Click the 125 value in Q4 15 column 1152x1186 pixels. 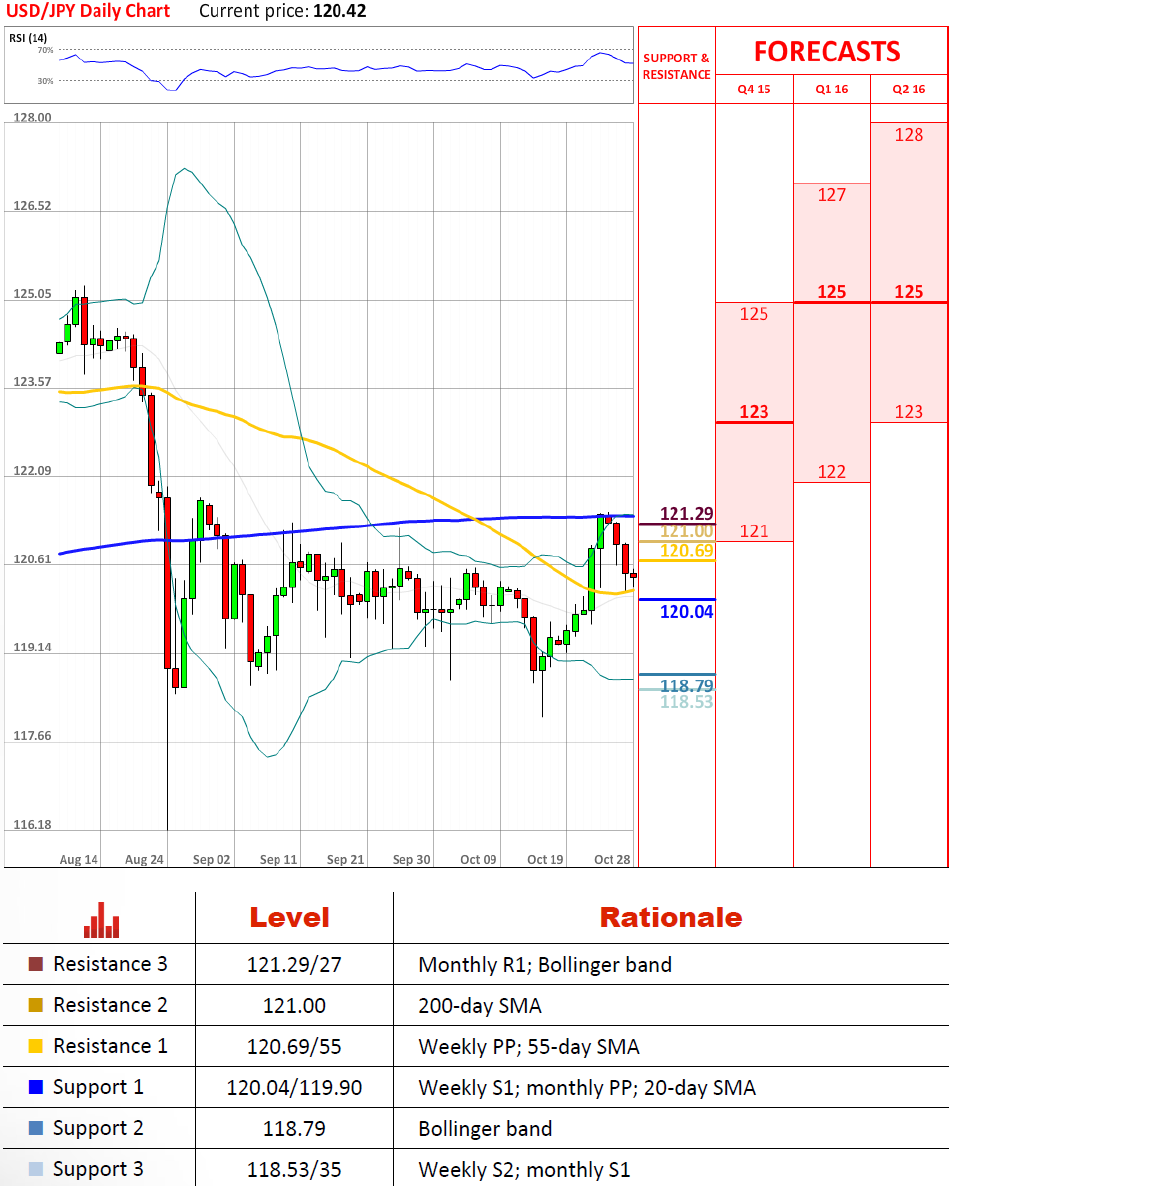[753, 314]
